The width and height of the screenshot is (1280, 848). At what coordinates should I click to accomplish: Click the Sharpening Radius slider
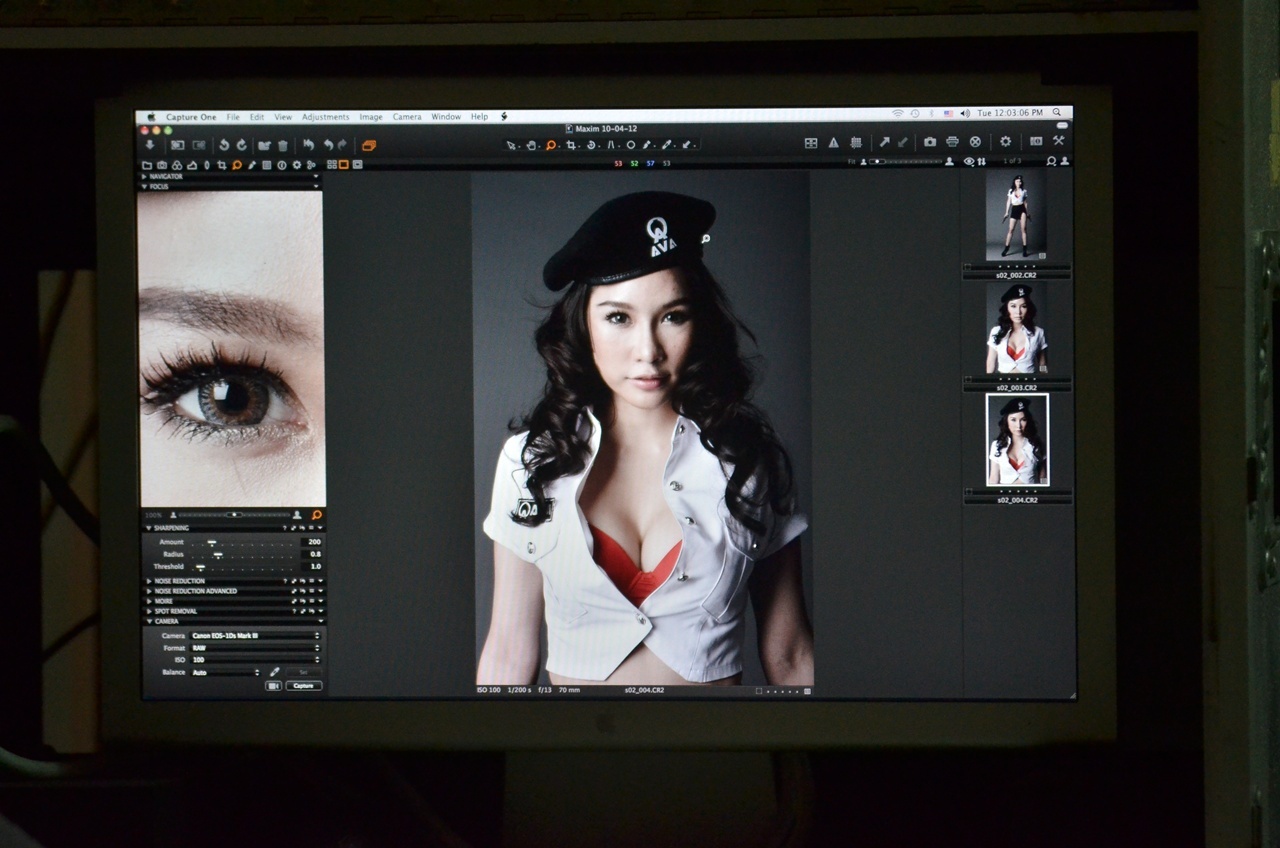click(243, 555)
